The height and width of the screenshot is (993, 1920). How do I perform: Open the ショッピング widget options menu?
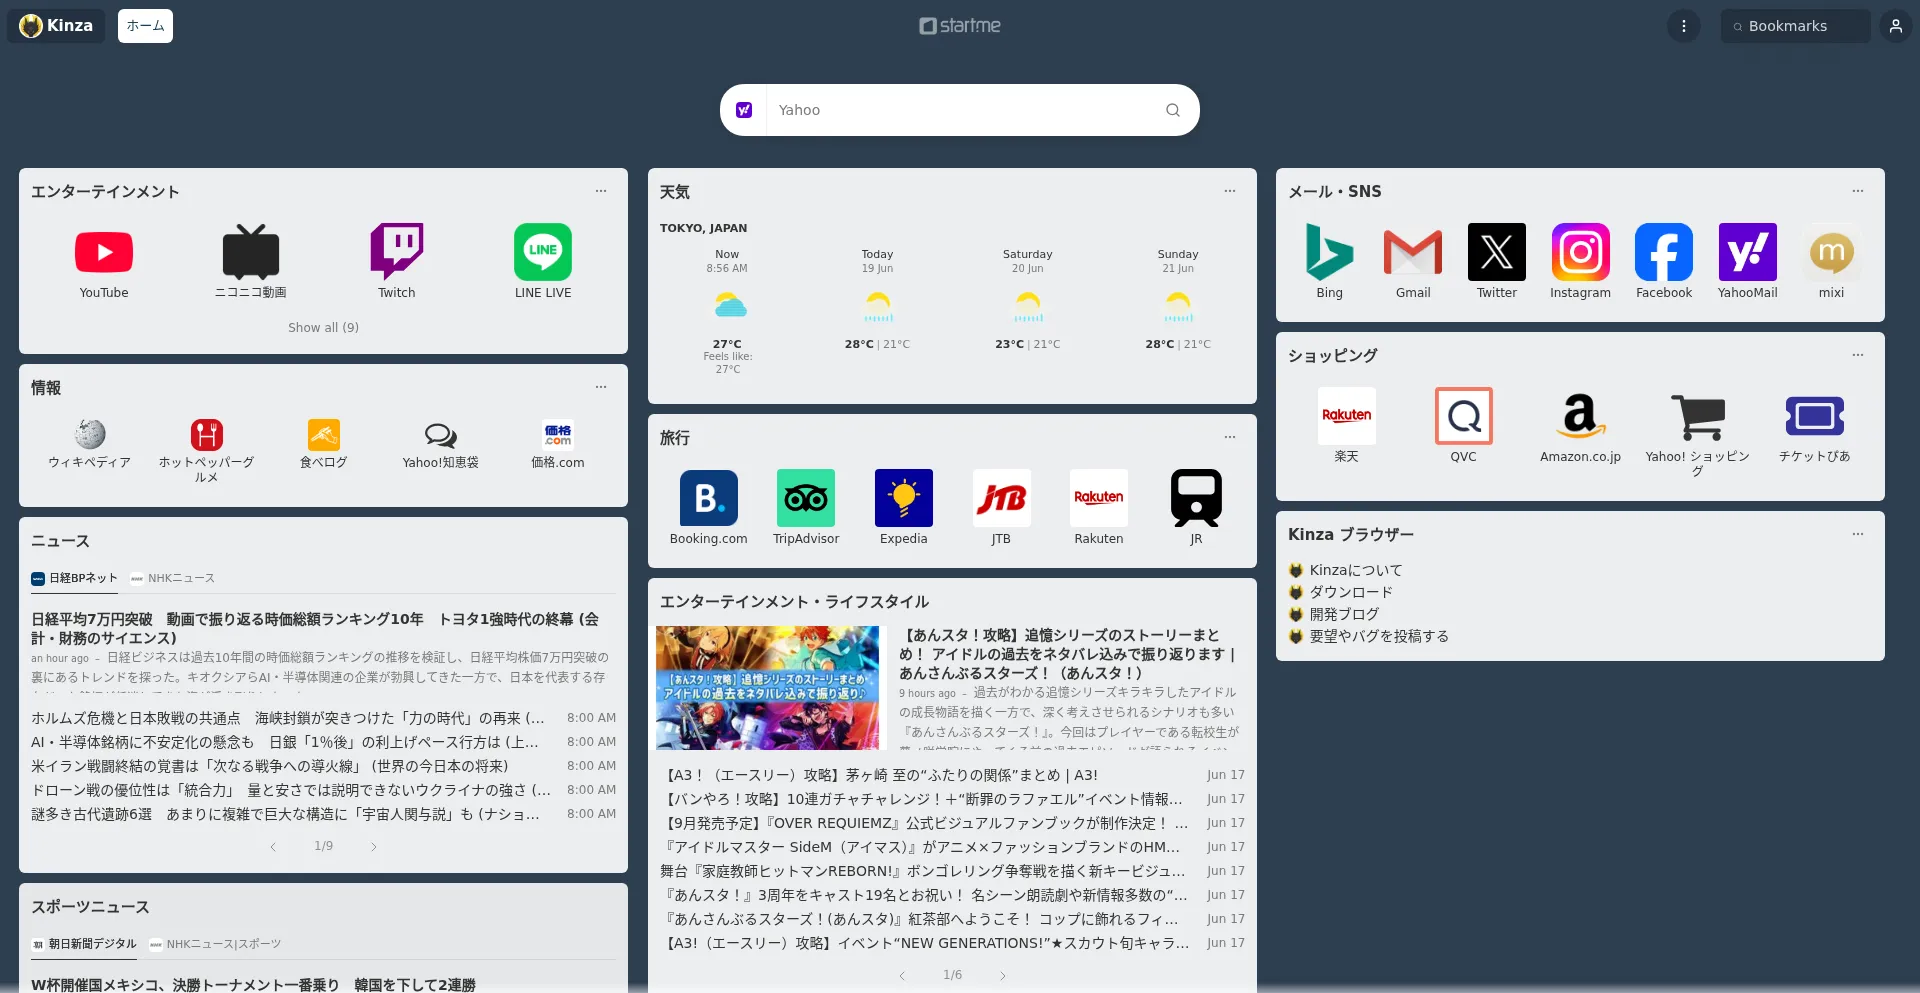(1858, 355)
